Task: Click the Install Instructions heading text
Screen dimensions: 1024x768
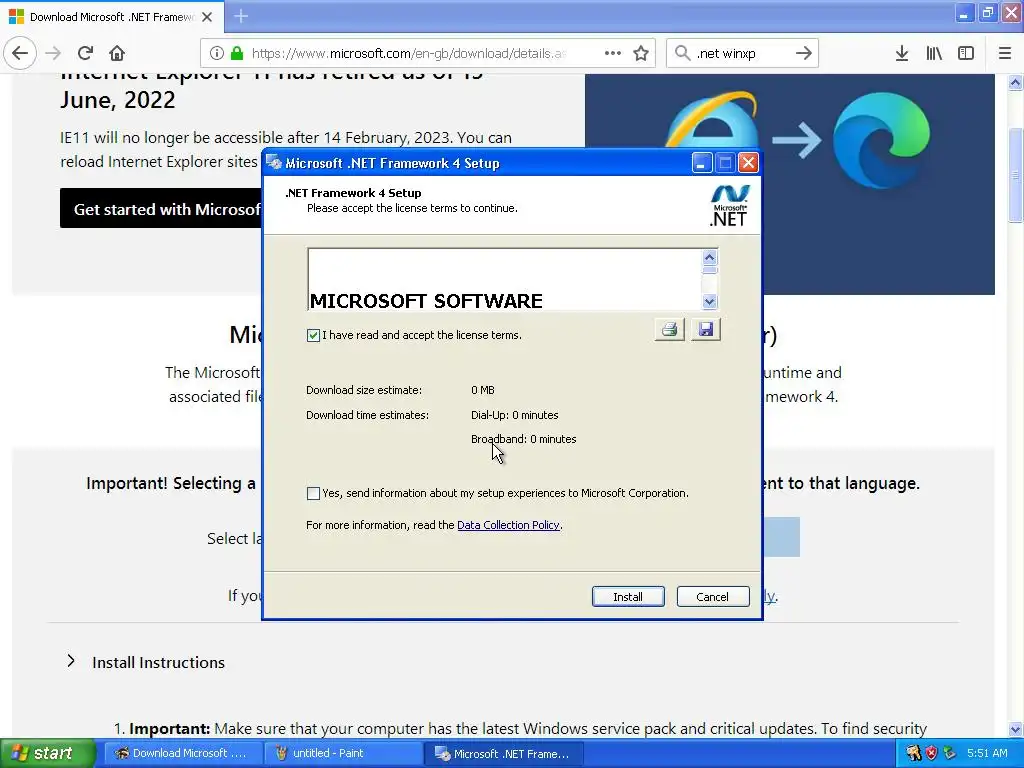Action: coord(158,662)
